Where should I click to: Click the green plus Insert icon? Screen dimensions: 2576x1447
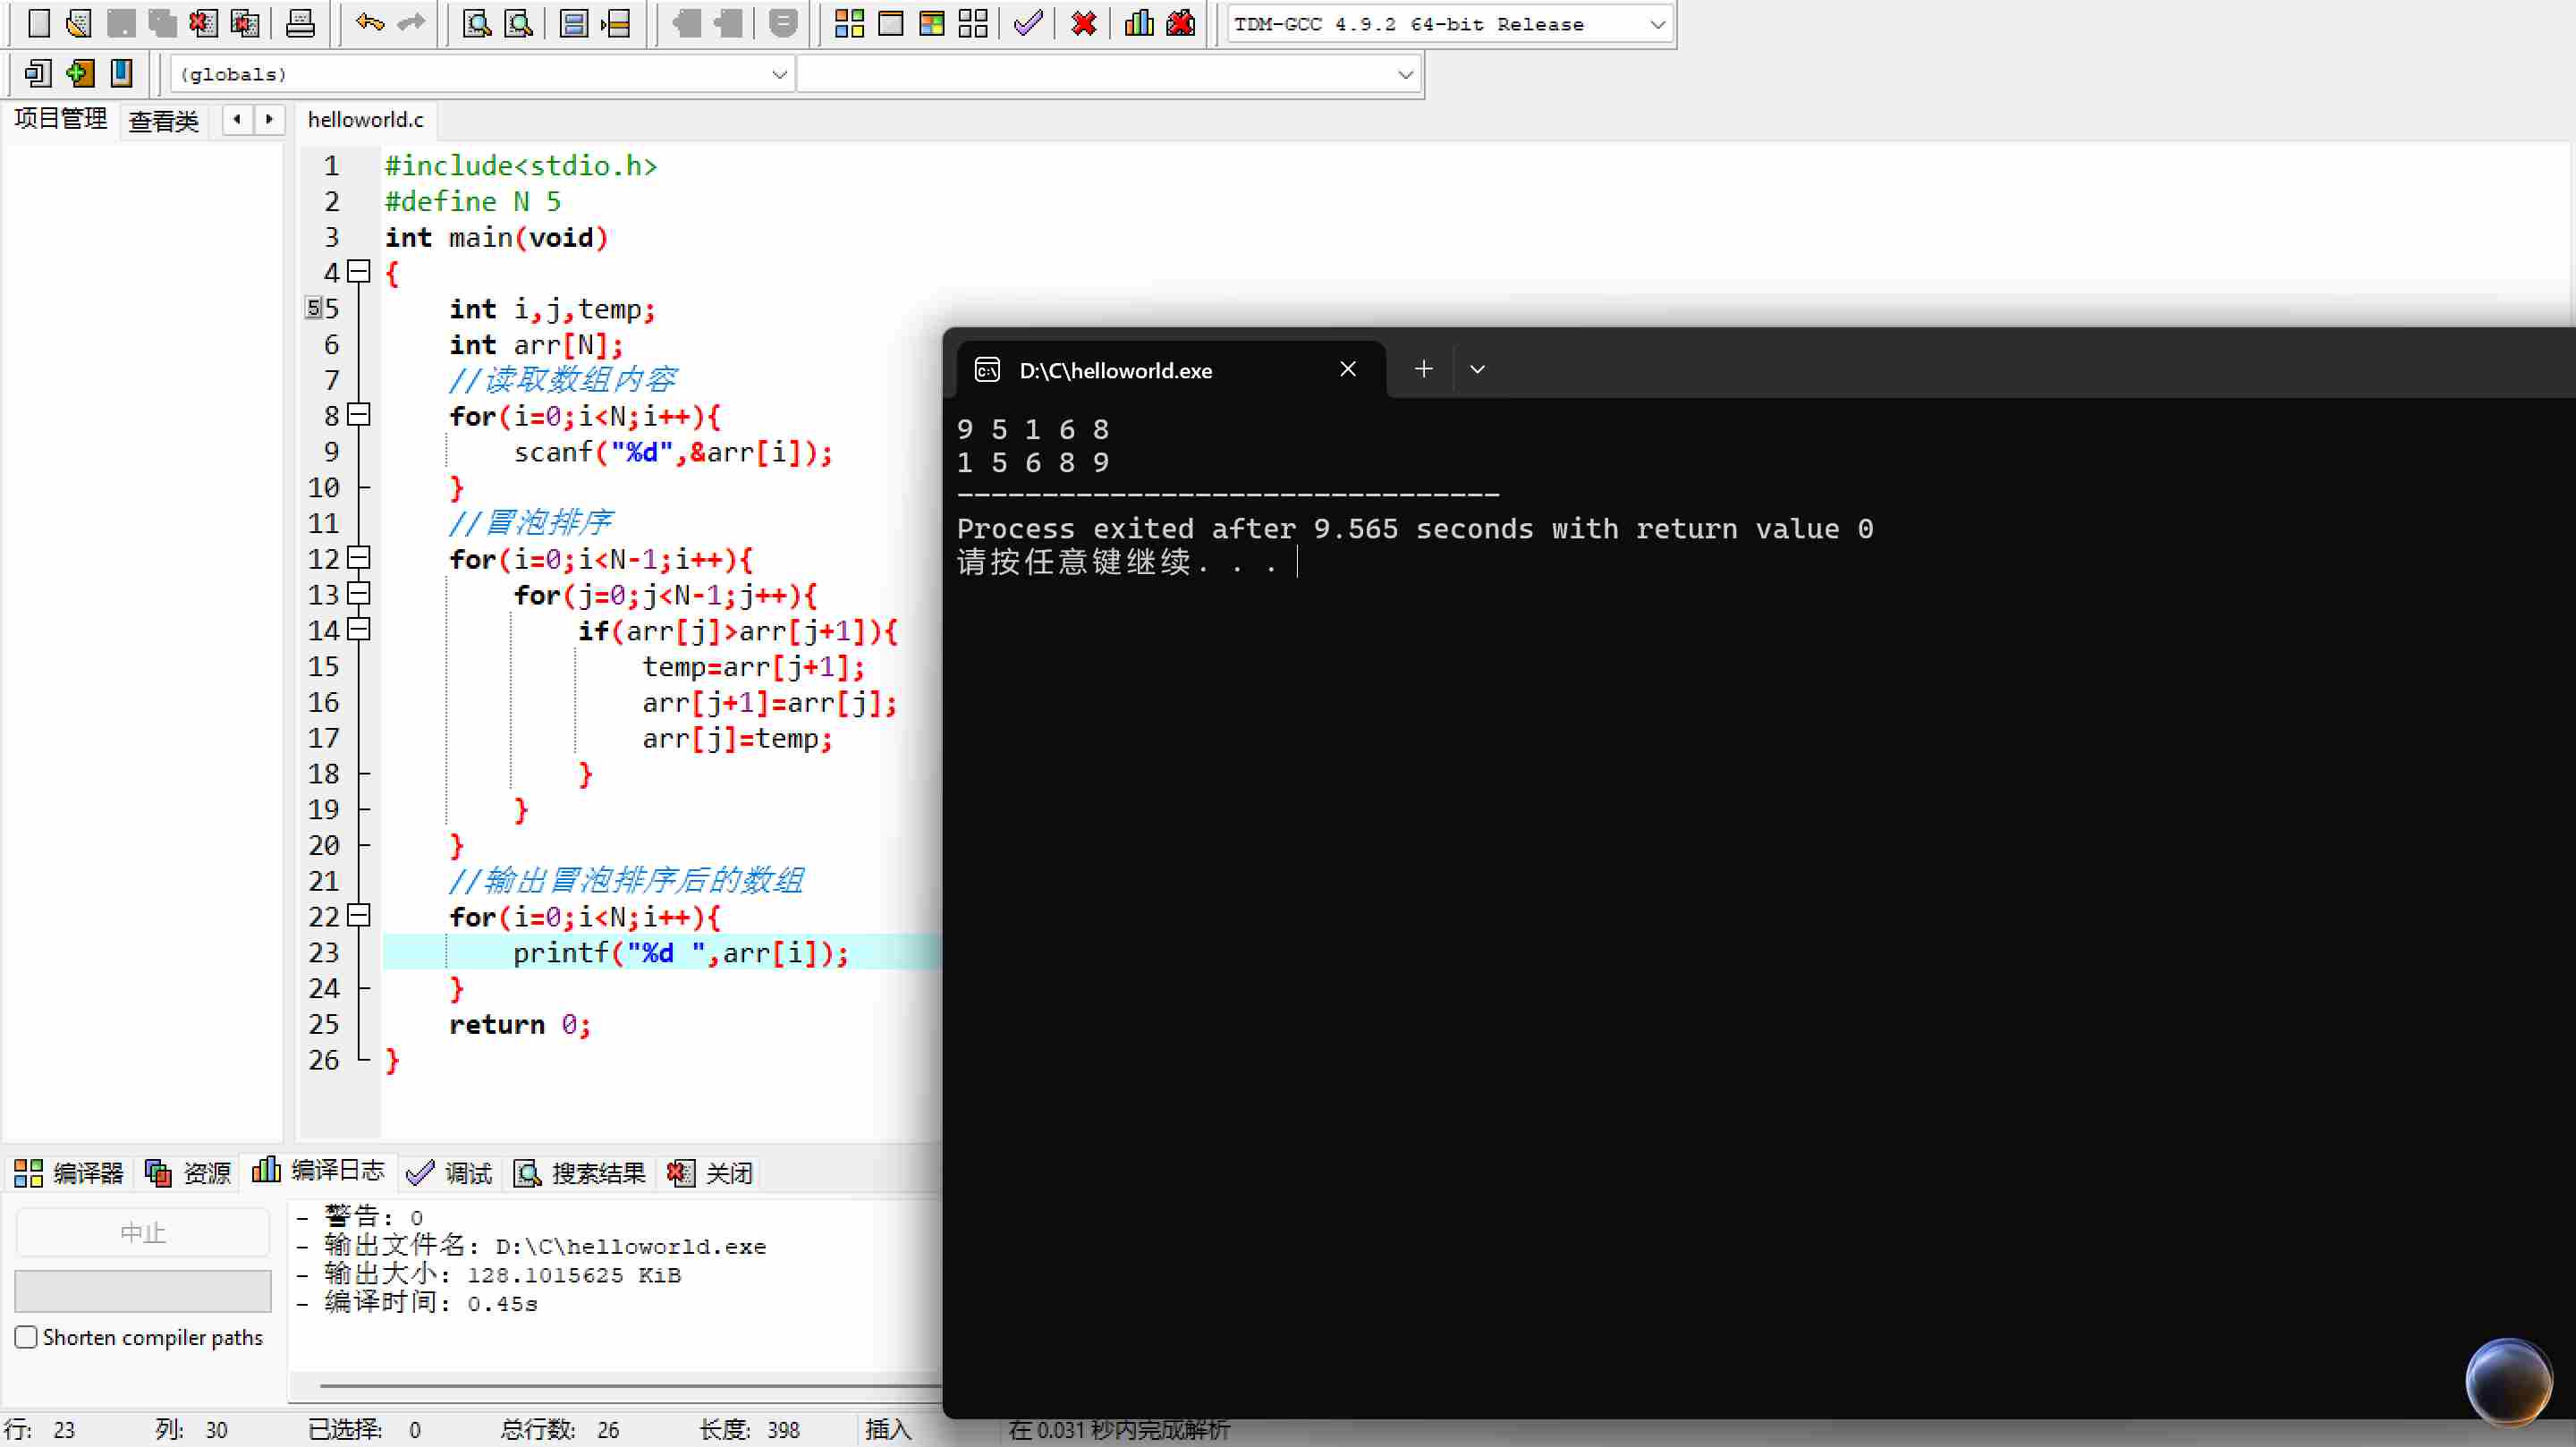[x=80, y=73]
